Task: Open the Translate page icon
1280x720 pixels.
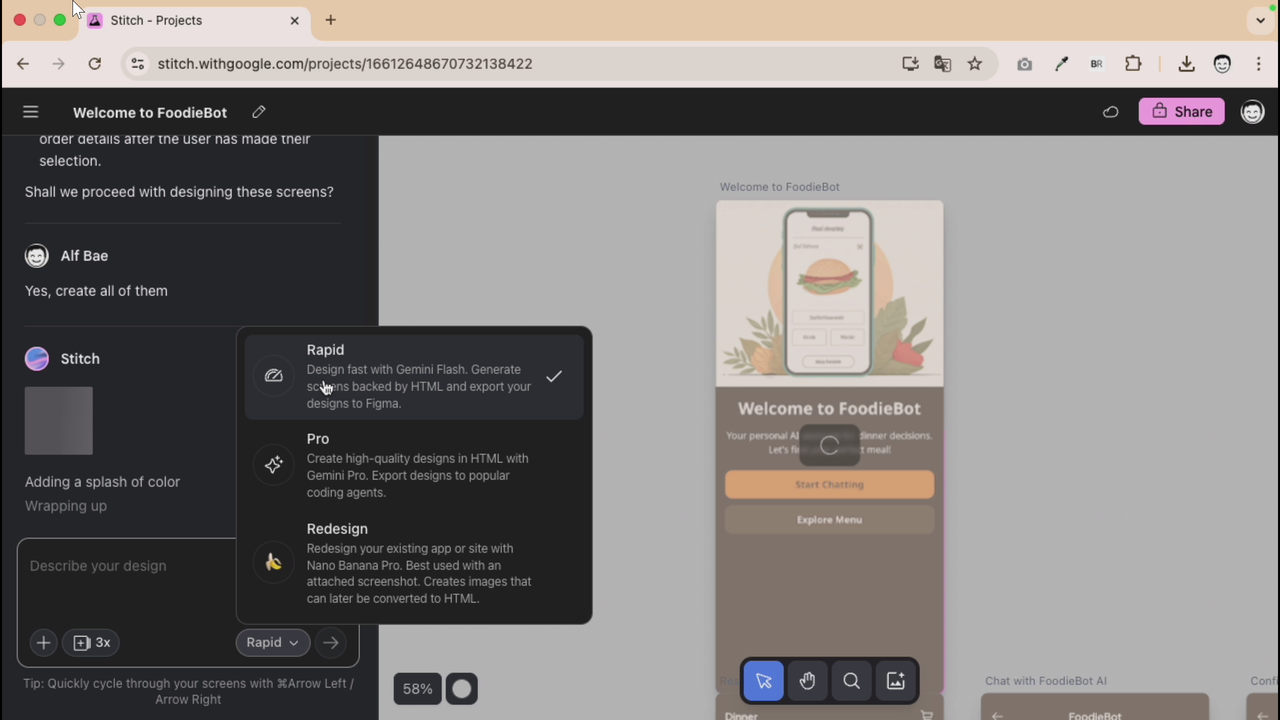Action: pos(942,64)
